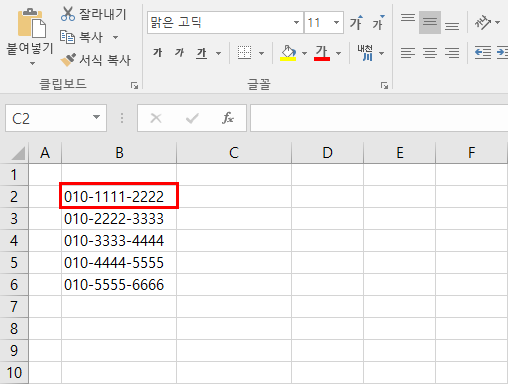
Task: Select cell containing 010-5555-6666
Action: click(119, 284)
